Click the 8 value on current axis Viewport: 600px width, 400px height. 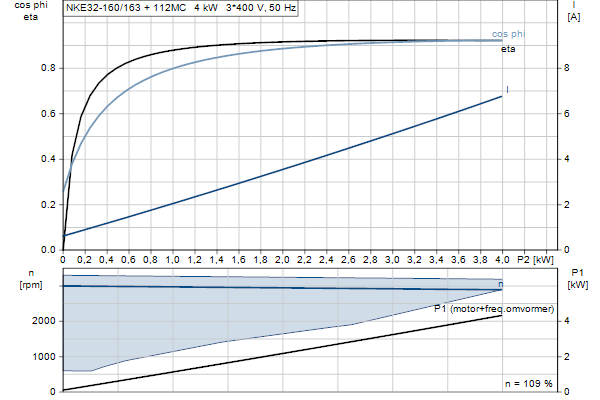pos(567,68)
